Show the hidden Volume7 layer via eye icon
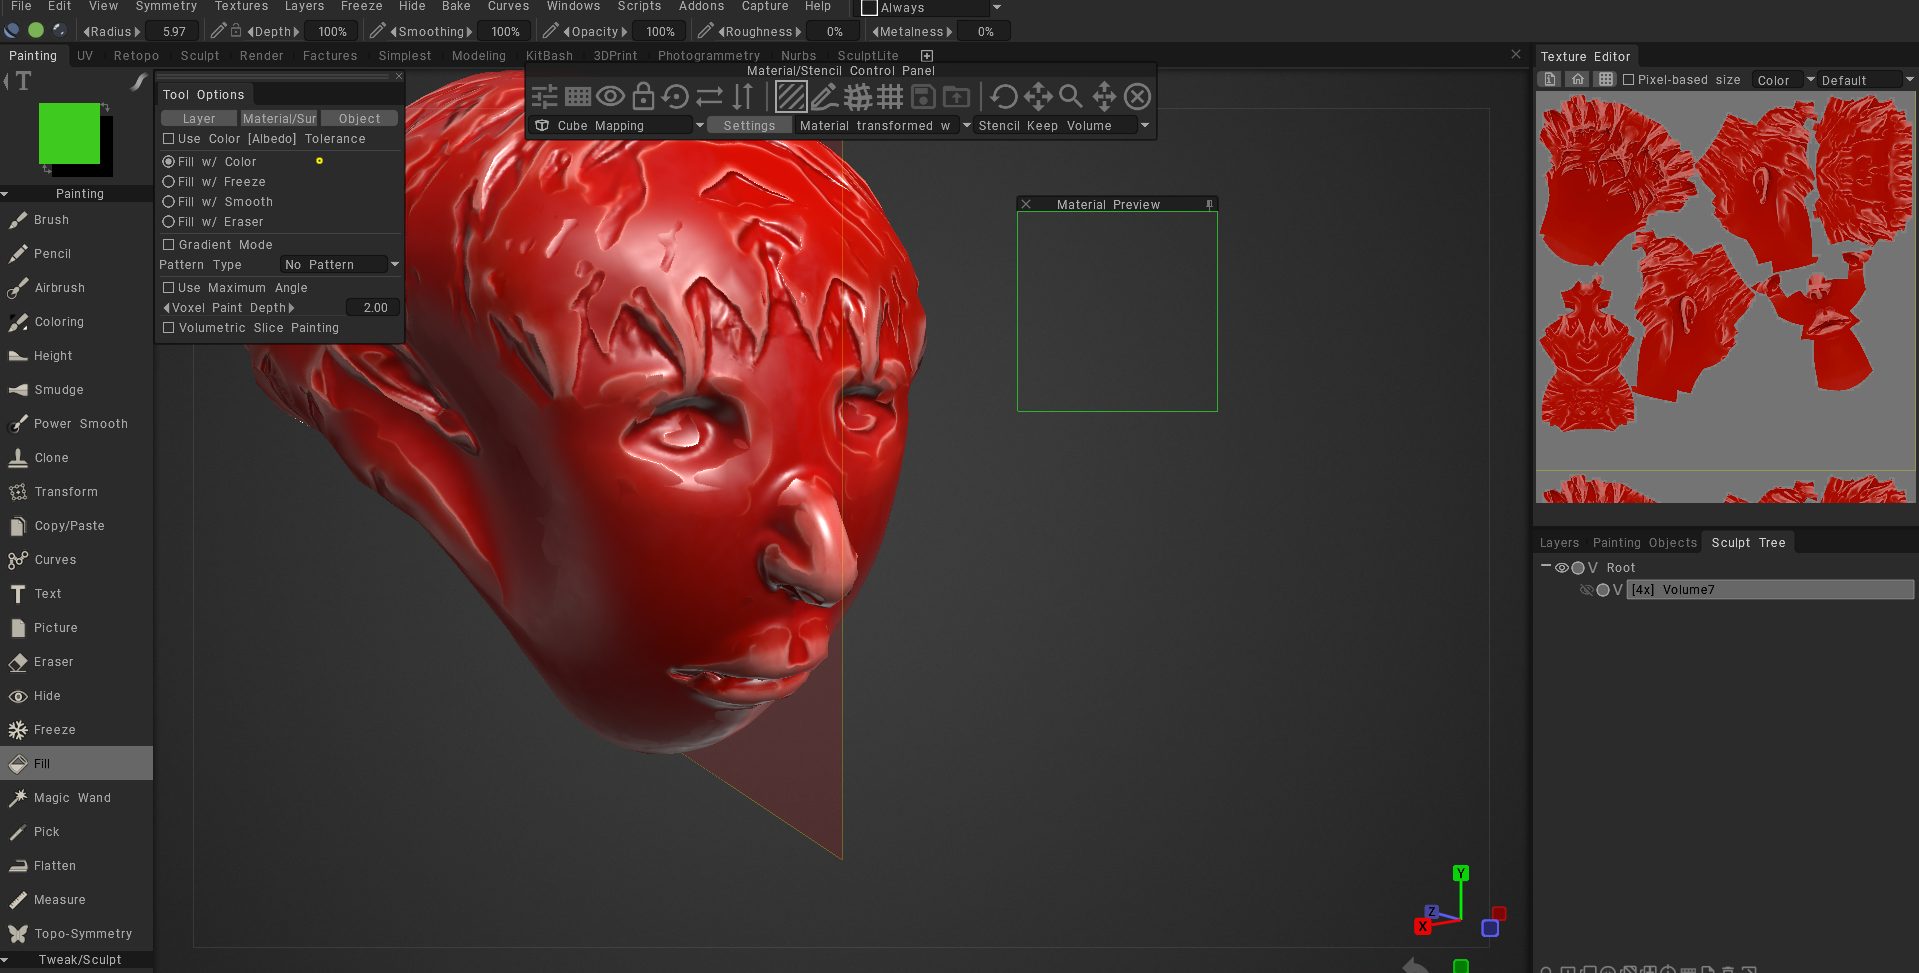Screen dimensions: 1919x973 (1586, 590)
